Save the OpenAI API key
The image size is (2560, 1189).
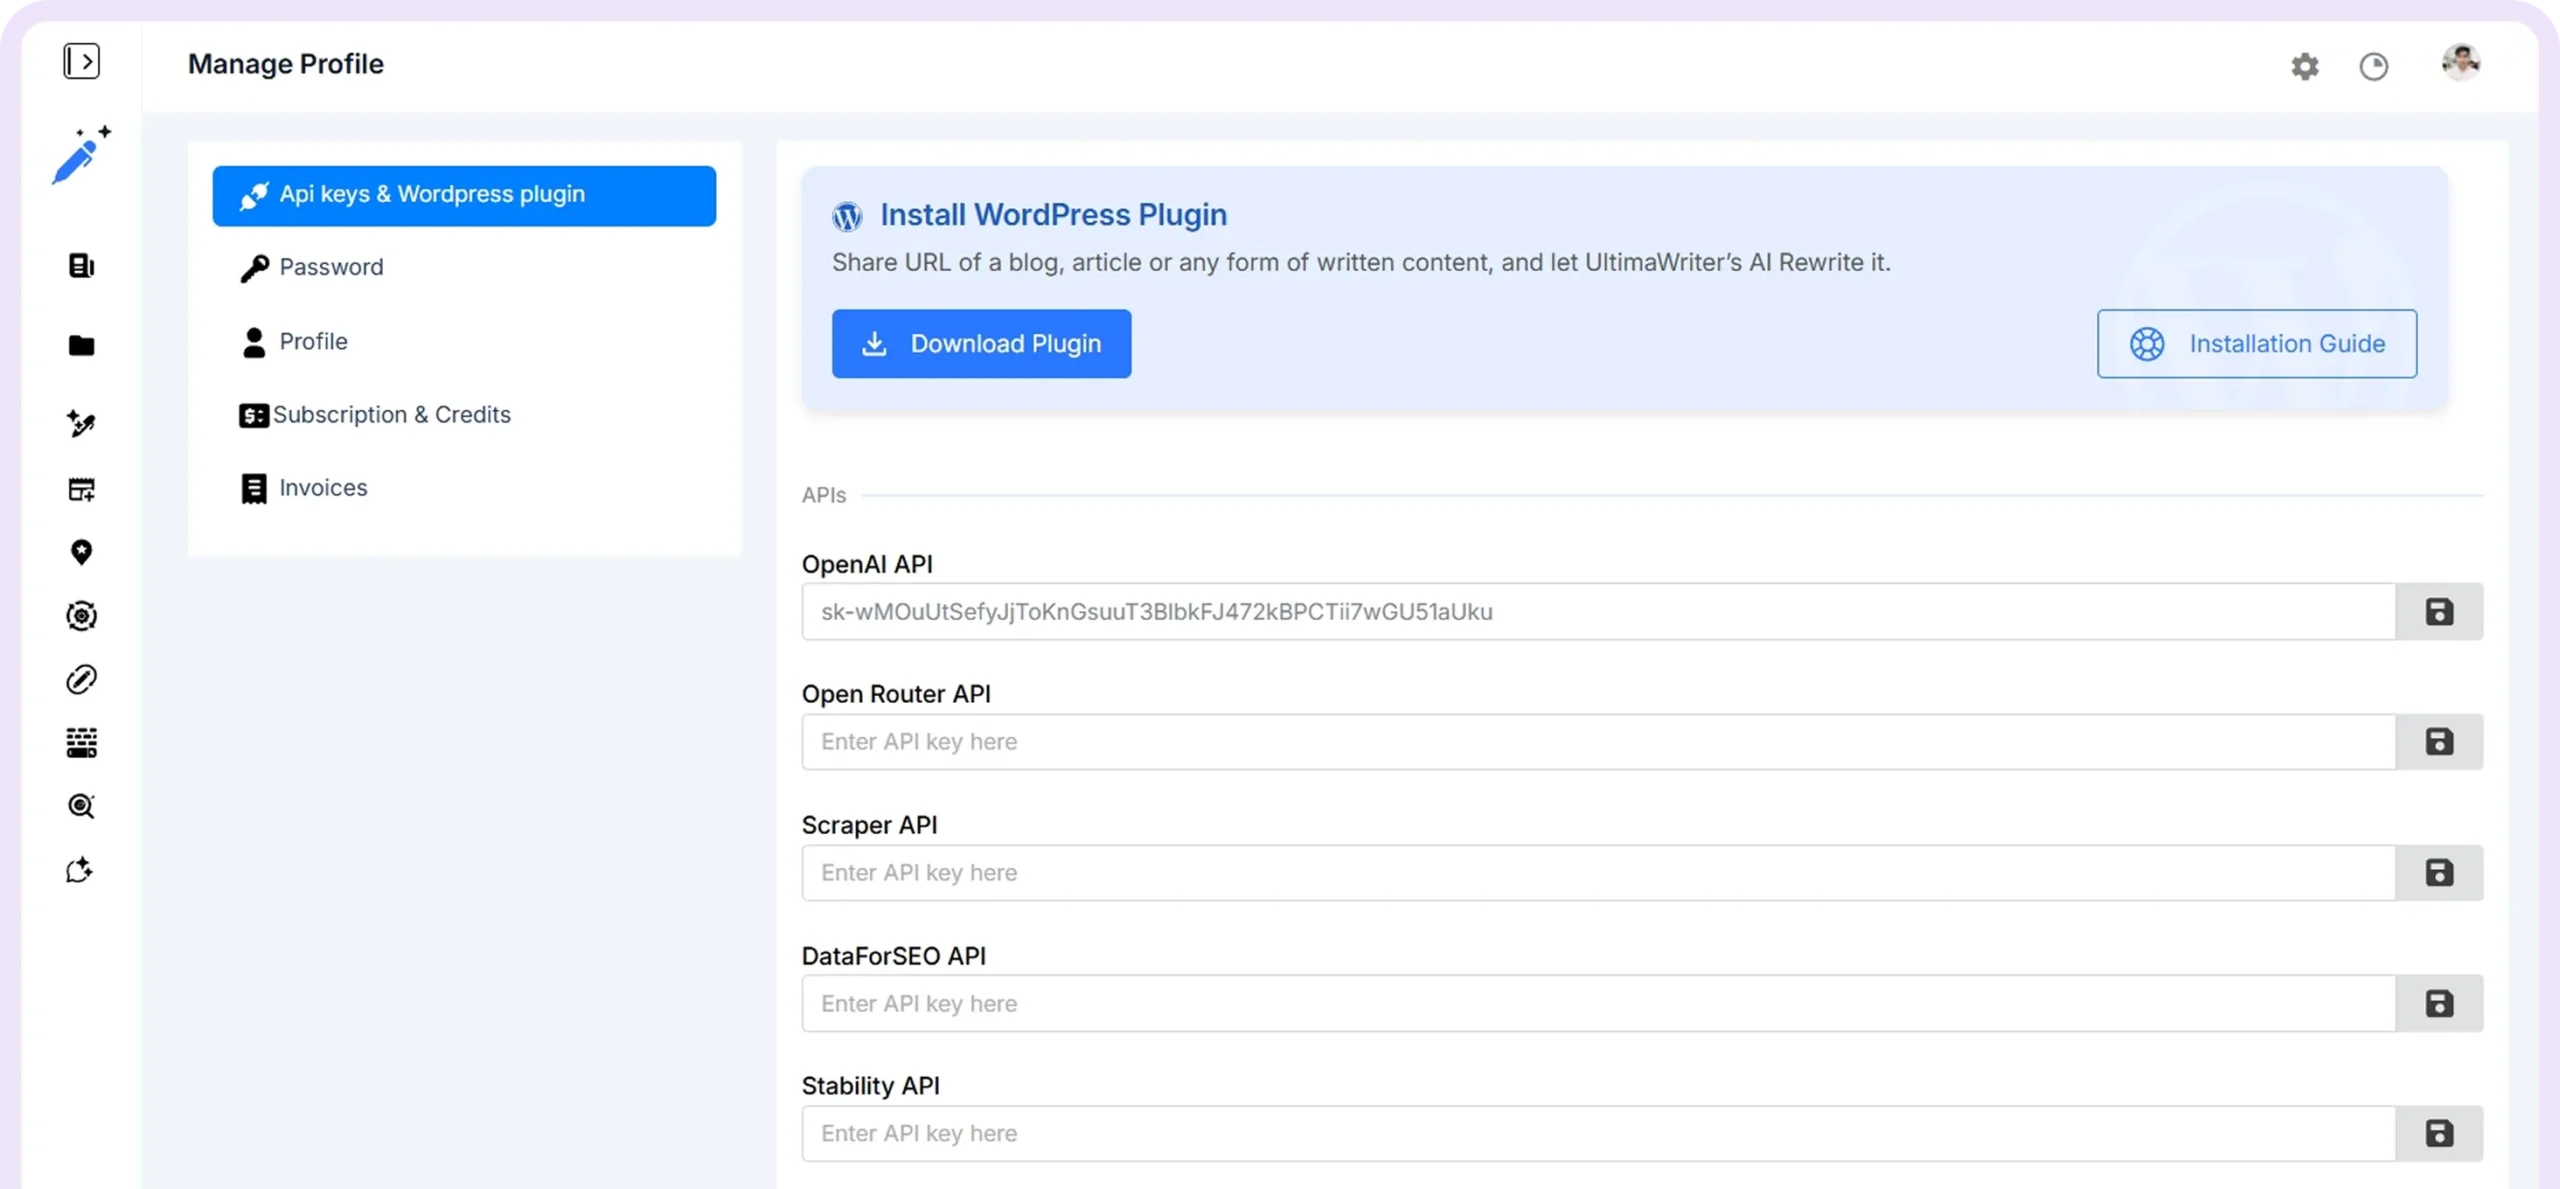point(2439,611)
